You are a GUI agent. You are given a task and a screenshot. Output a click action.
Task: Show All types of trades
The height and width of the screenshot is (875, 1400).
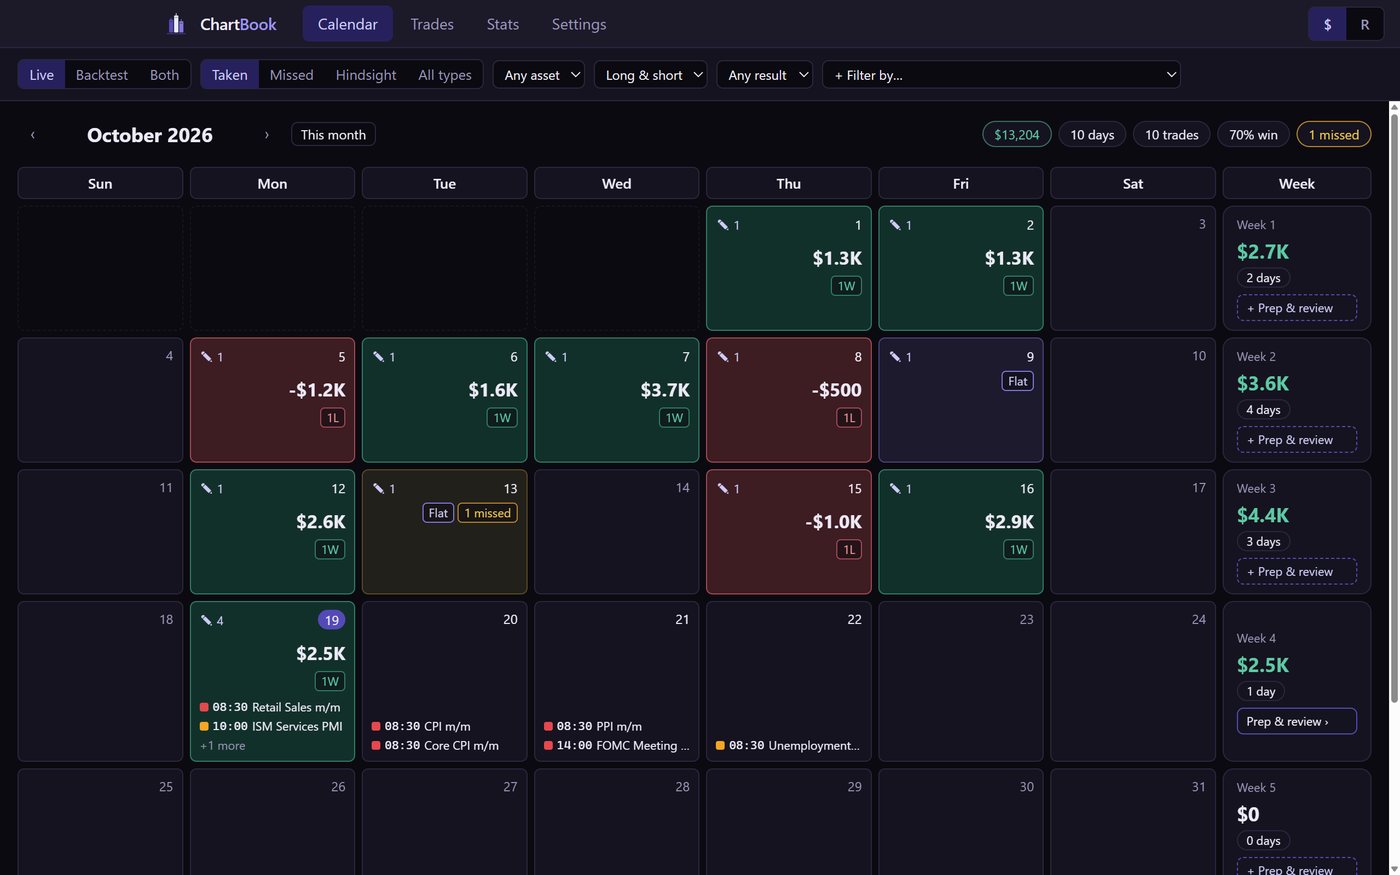[445, 75]
